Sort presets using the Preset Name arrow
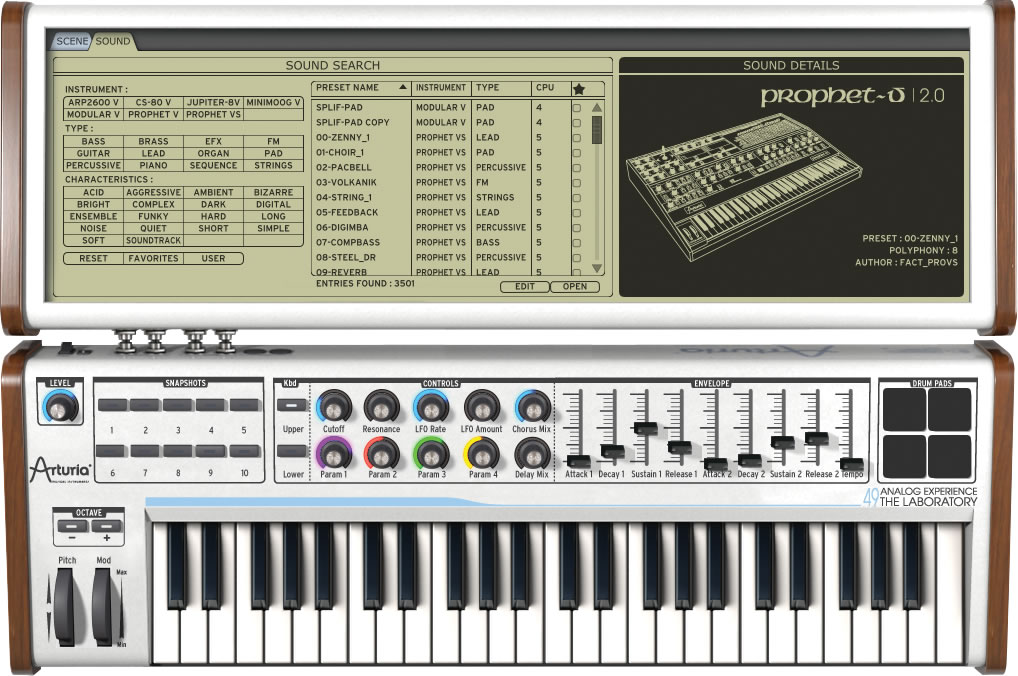 click(x=403, y=87)
